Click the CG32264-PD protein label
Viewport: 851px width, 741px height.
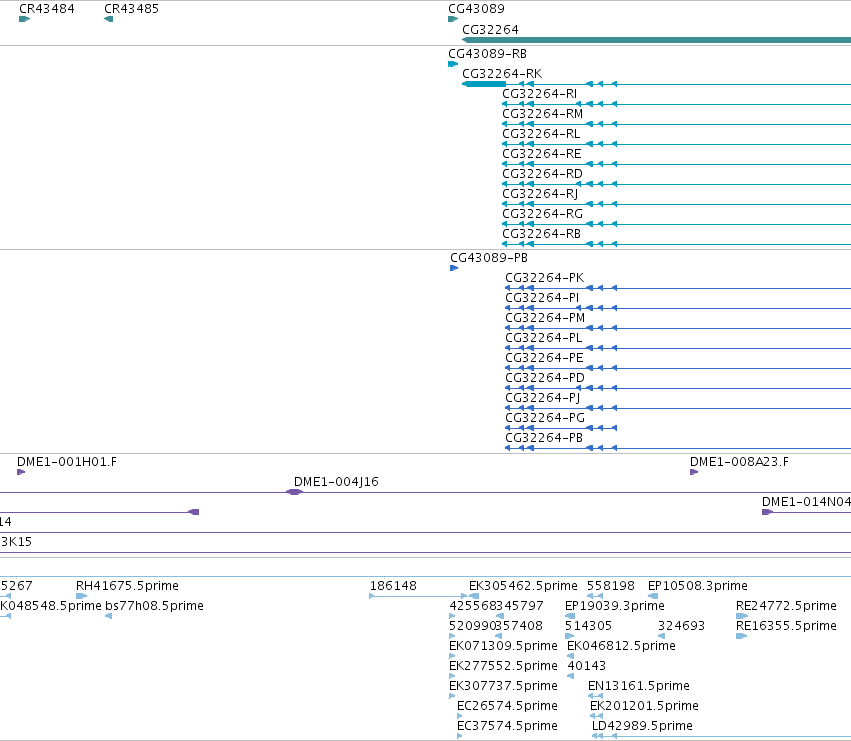click(x=545, y=378)
